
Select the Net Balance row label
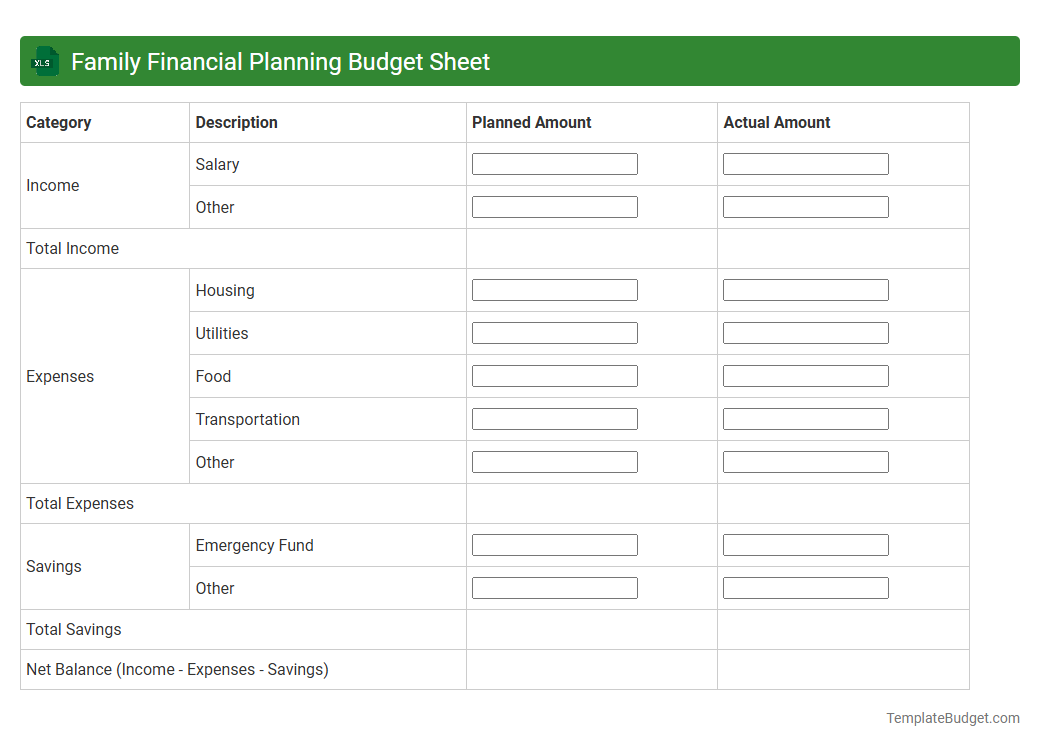click(x=177, y=669)
